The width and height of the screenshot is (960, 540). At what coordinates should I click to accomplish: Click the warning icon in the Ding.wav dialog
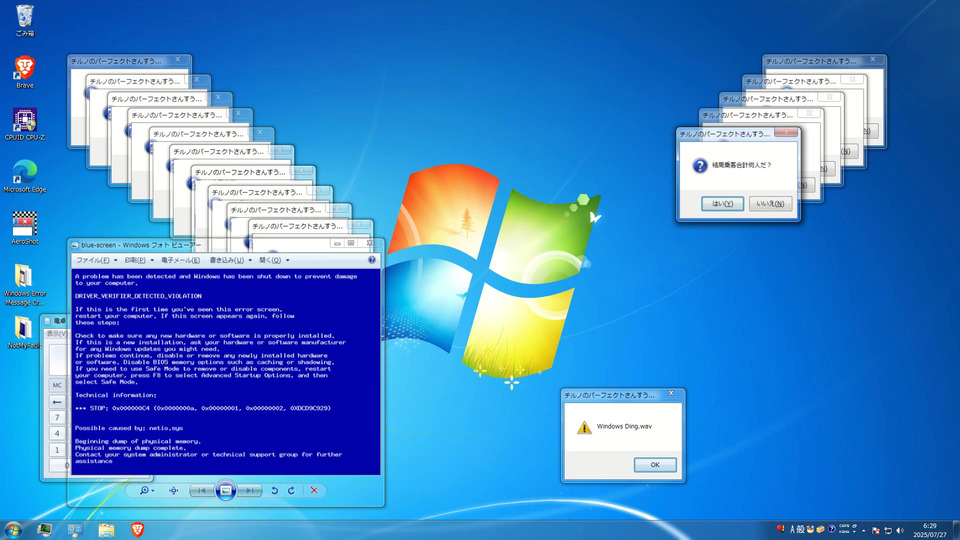pyautogui.click(x=584, y=427)
